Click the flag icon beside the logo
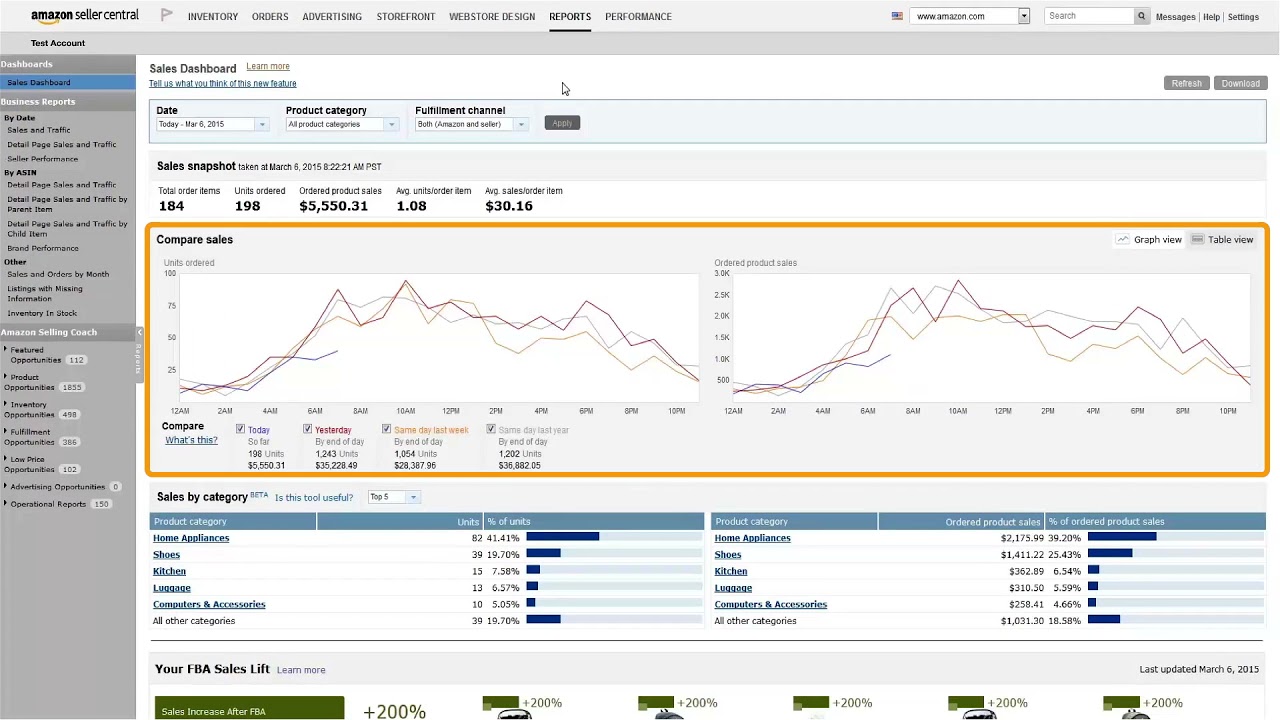Screen dimensions: 1280x720 [167, 15]
